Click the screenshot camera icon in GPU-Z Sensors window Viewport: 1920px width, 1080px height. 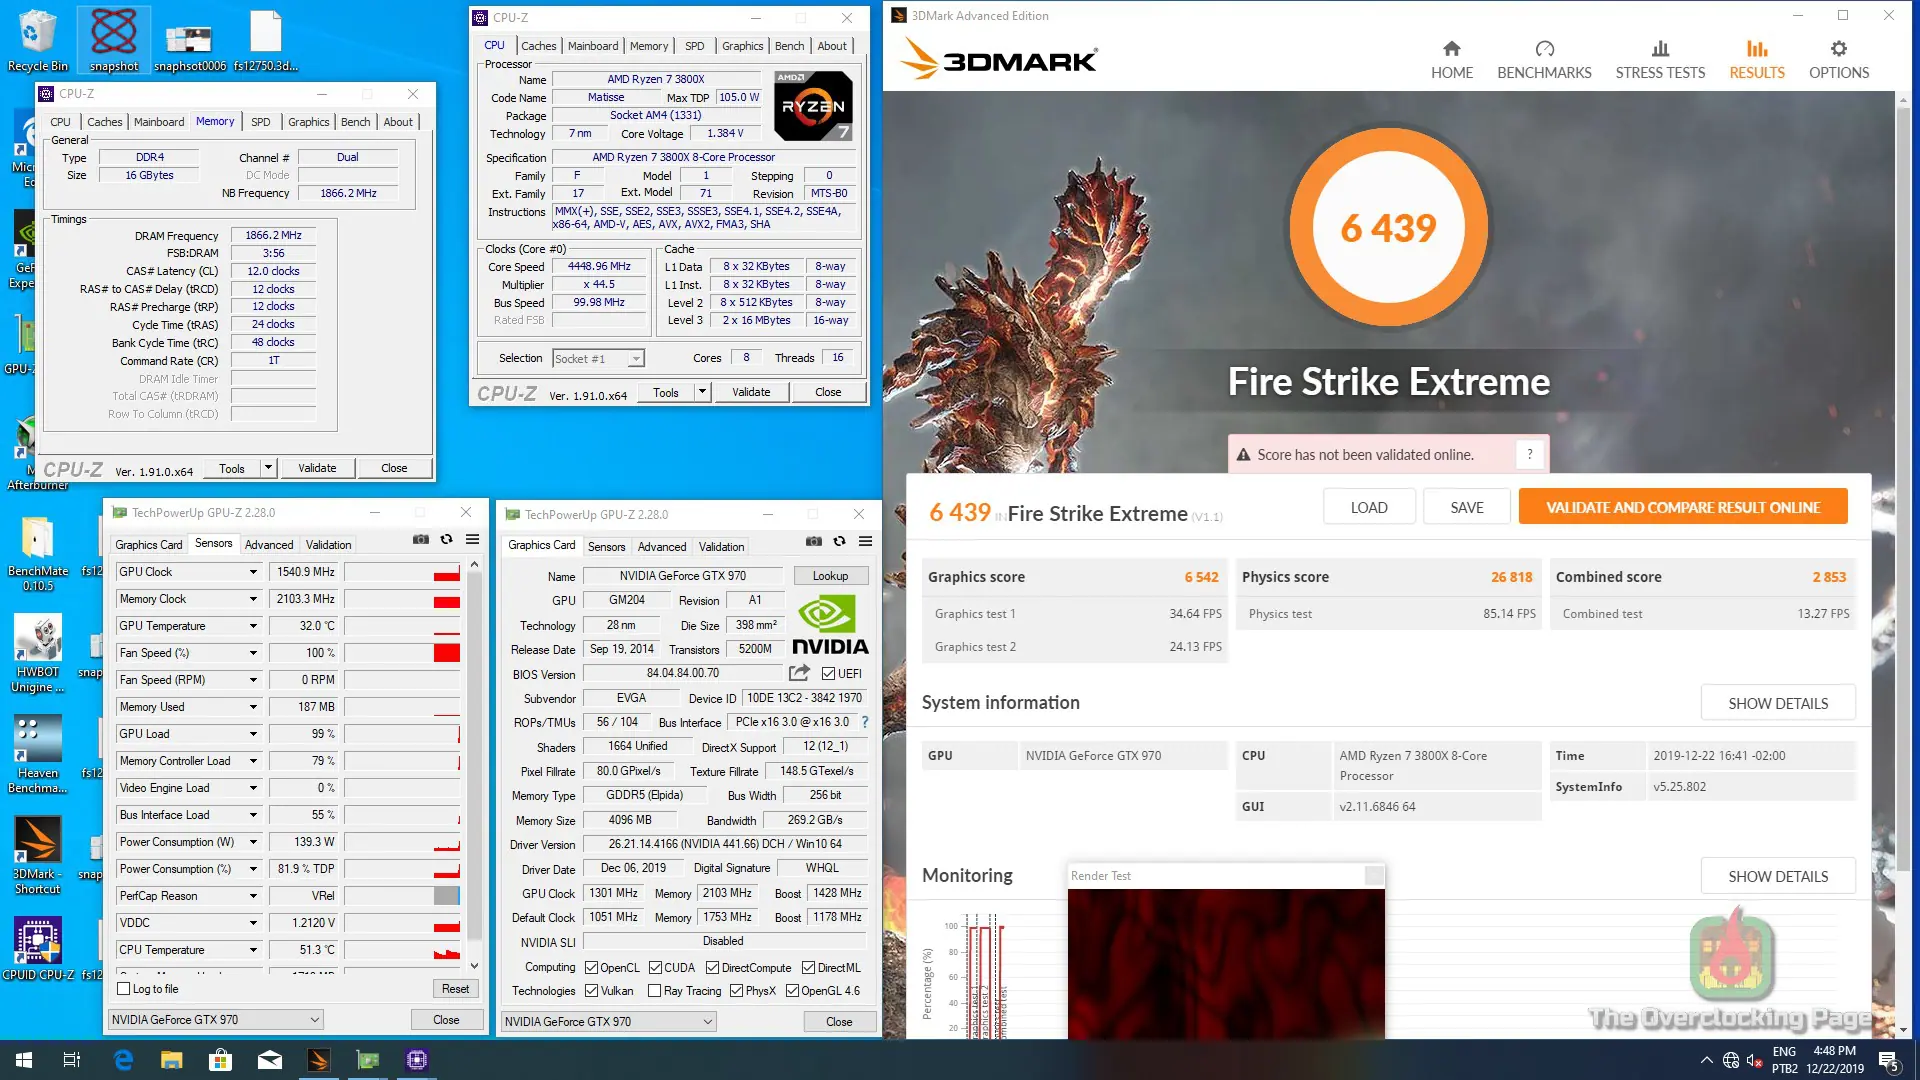421,540
